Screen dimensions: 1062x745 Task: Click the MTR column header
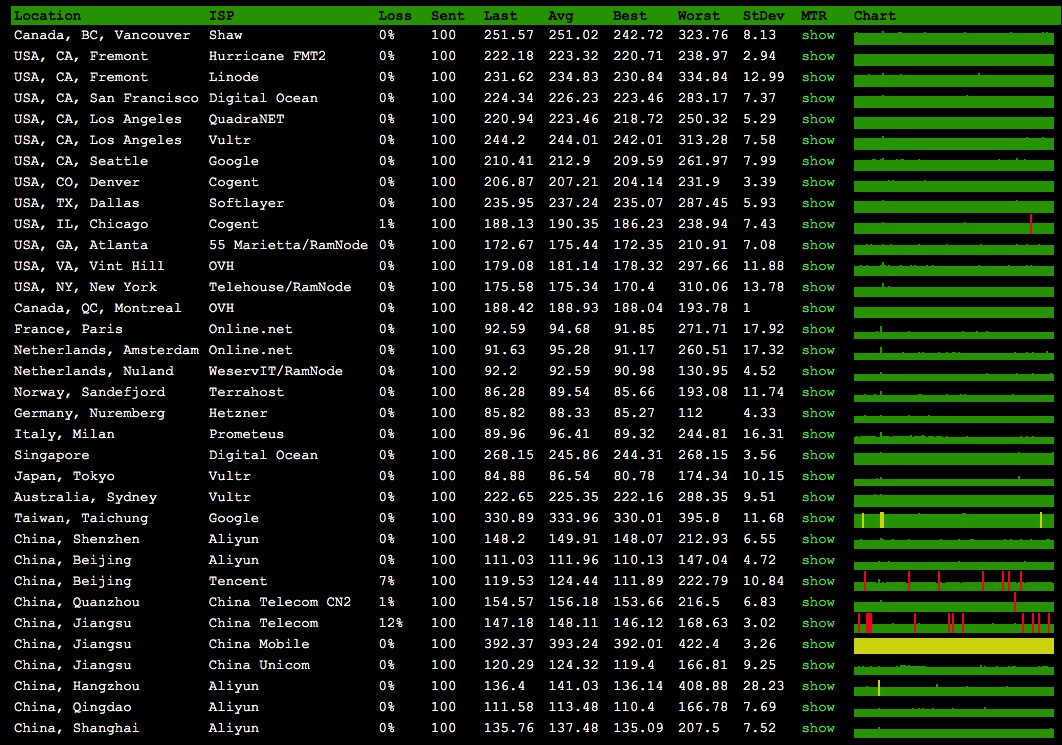(813, 16)
